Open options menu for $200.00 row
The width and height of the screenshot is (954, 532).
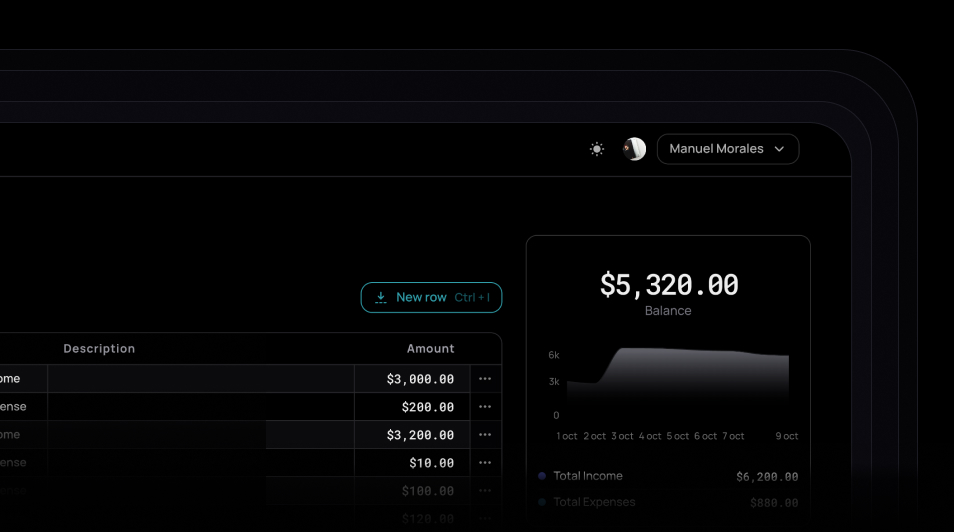(x=485, y=407)
